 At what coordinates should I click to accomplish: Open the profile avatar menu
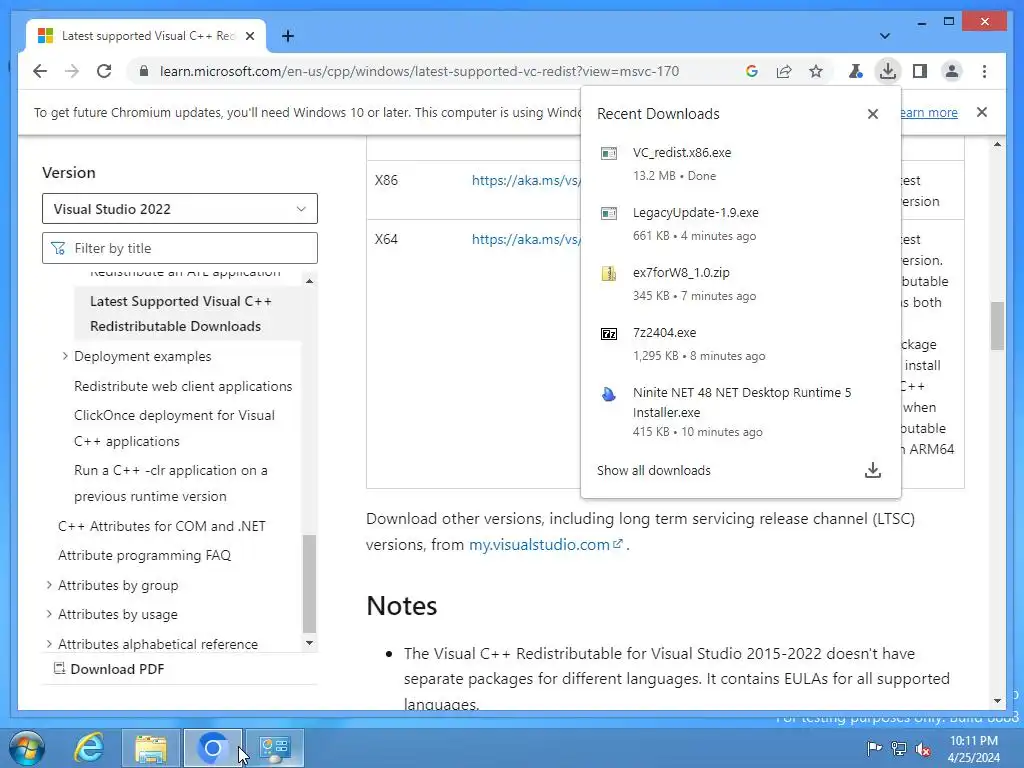click(952, 71)
